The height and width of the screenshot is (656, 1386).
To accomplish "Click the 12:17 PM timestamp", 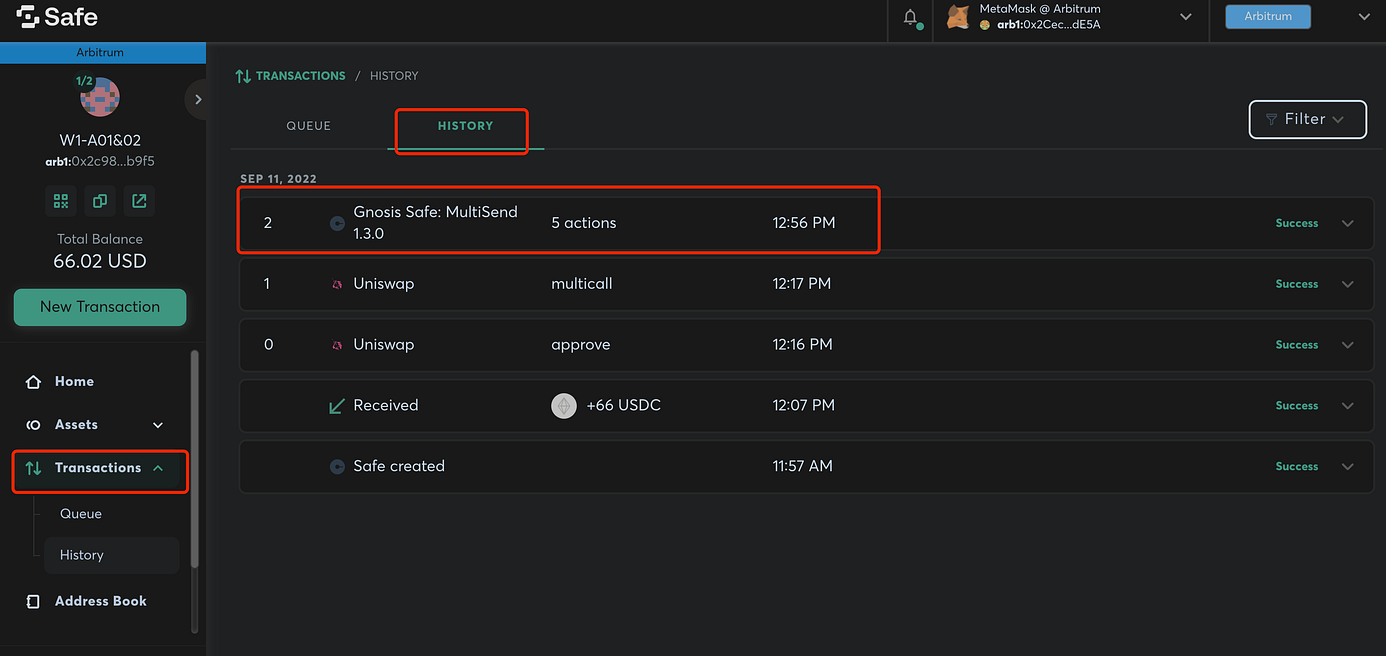I will pyautogui.click(x=802, y=284).
